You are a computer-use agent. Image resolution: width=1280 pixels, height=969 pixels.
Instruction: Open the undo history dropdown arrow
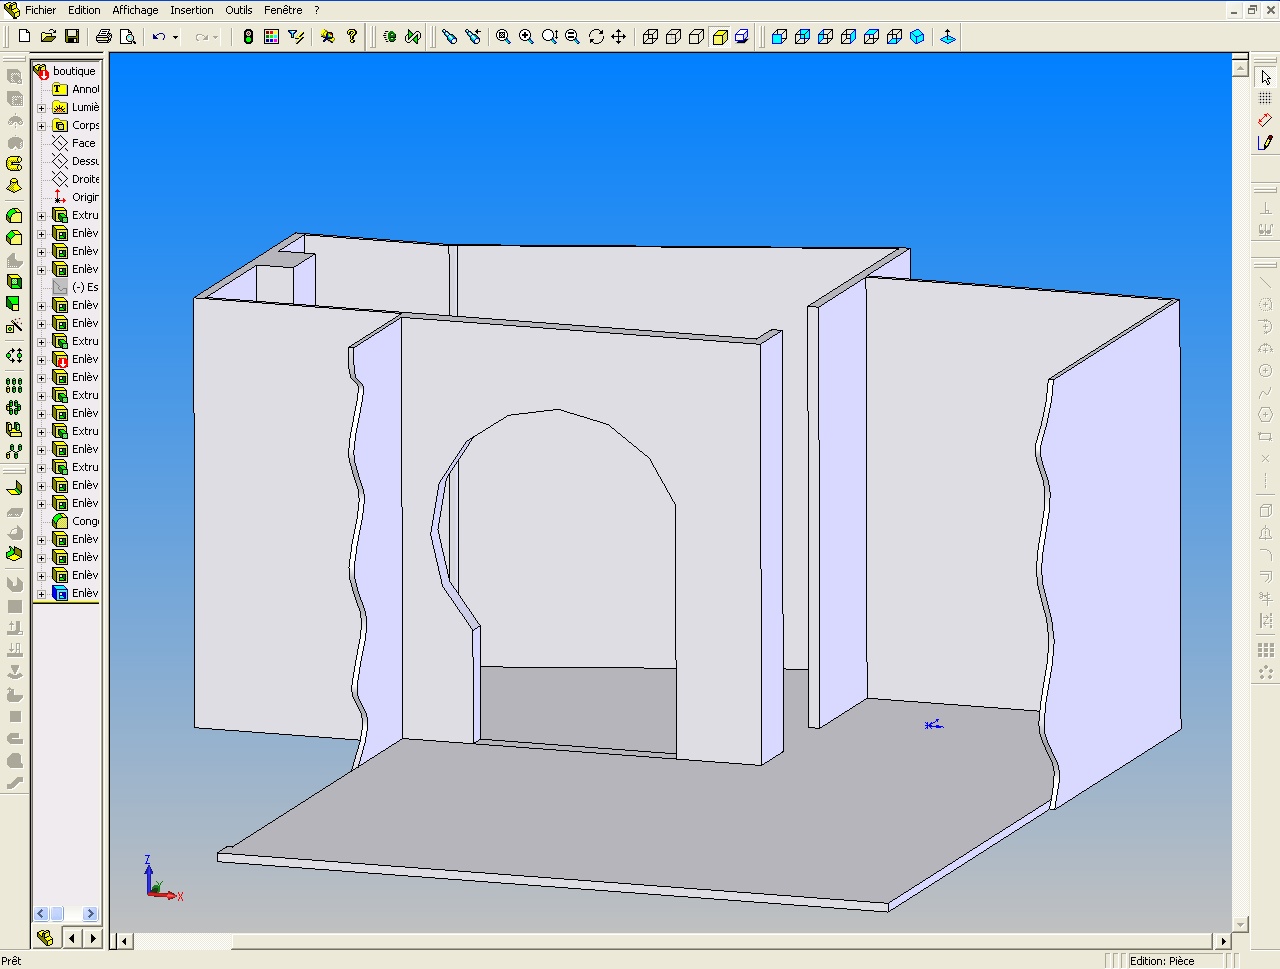click(x=175, y=37)
